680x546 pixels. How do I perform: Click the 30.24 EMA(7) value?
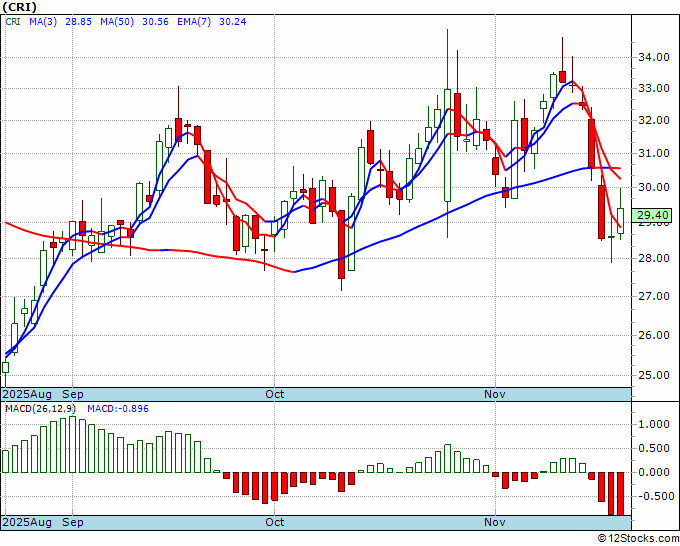pyautogui.click(x=232, y=21)
